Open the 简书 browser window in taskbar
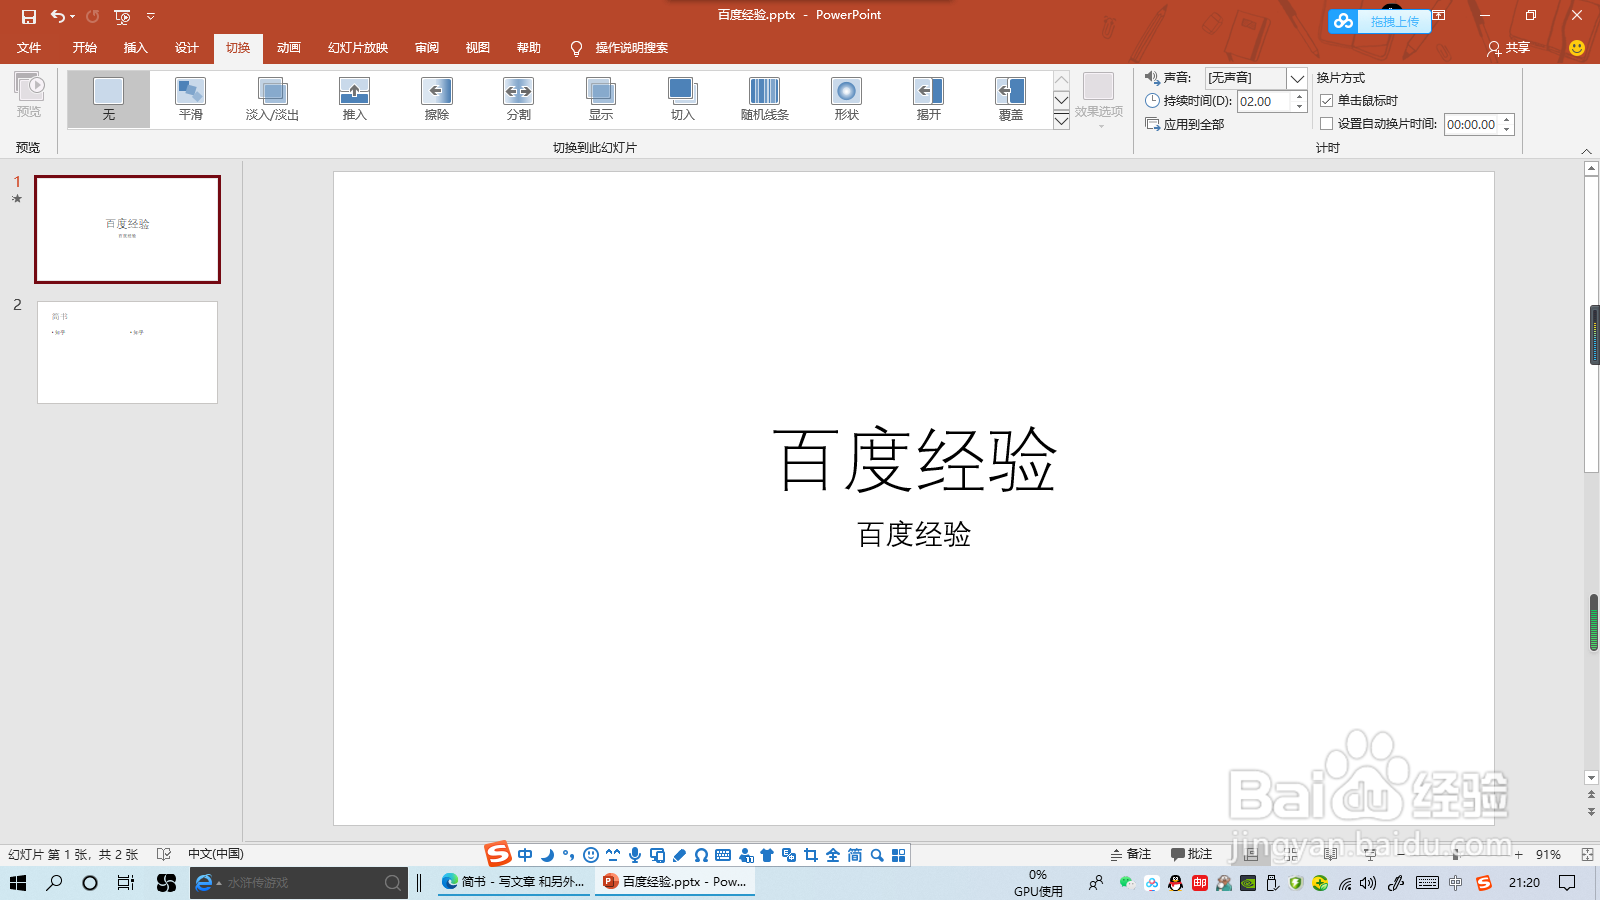Viewport: 1600px width, 900px height. click(514, 882)
